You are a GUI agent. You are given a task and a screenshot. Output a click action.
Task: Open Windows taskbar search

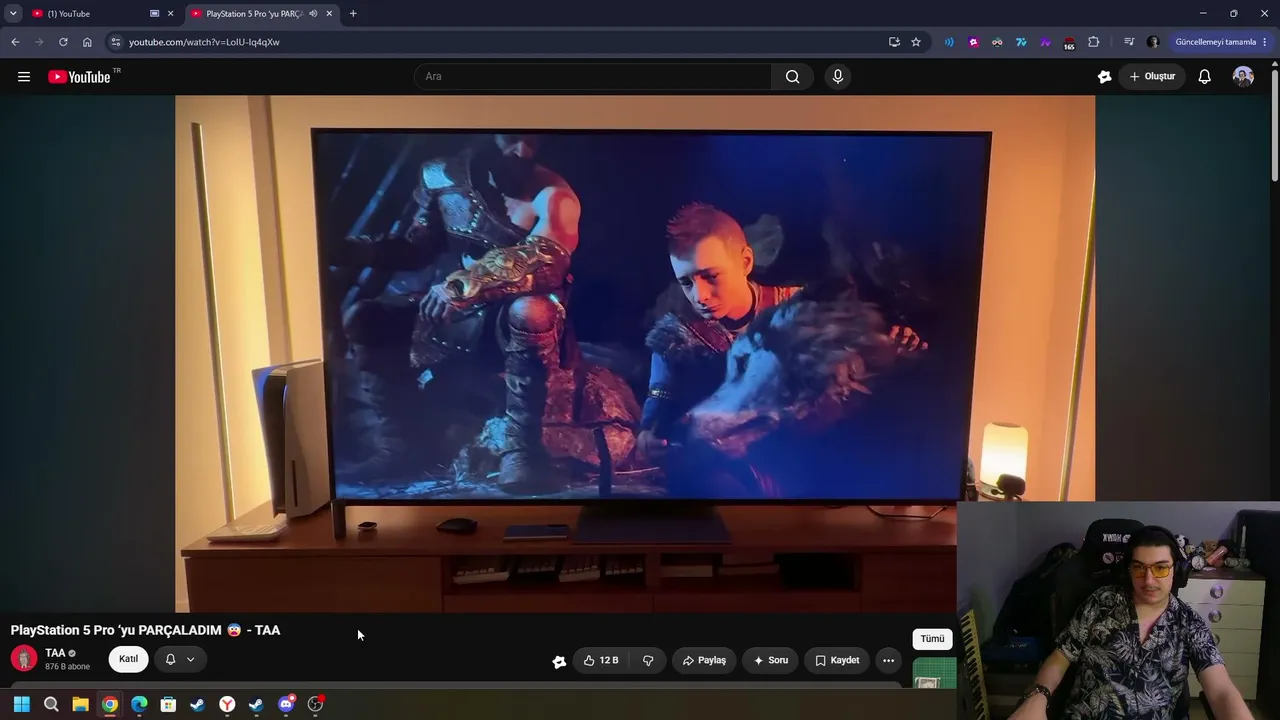tap(51, 704)
